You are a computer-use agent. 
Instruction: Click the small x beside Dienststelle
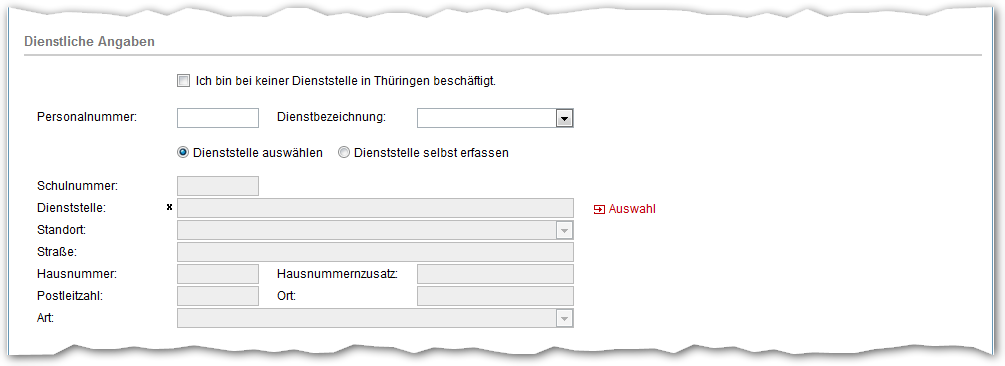tap(169, 207)
